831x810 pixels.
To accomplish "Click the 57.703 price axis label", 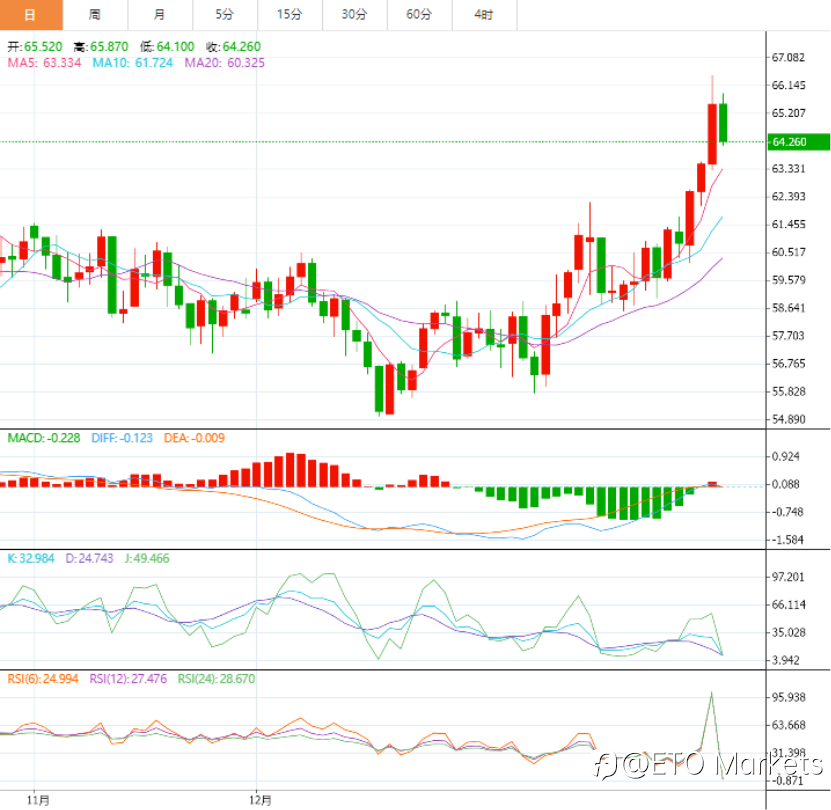I will pos(789,336).
